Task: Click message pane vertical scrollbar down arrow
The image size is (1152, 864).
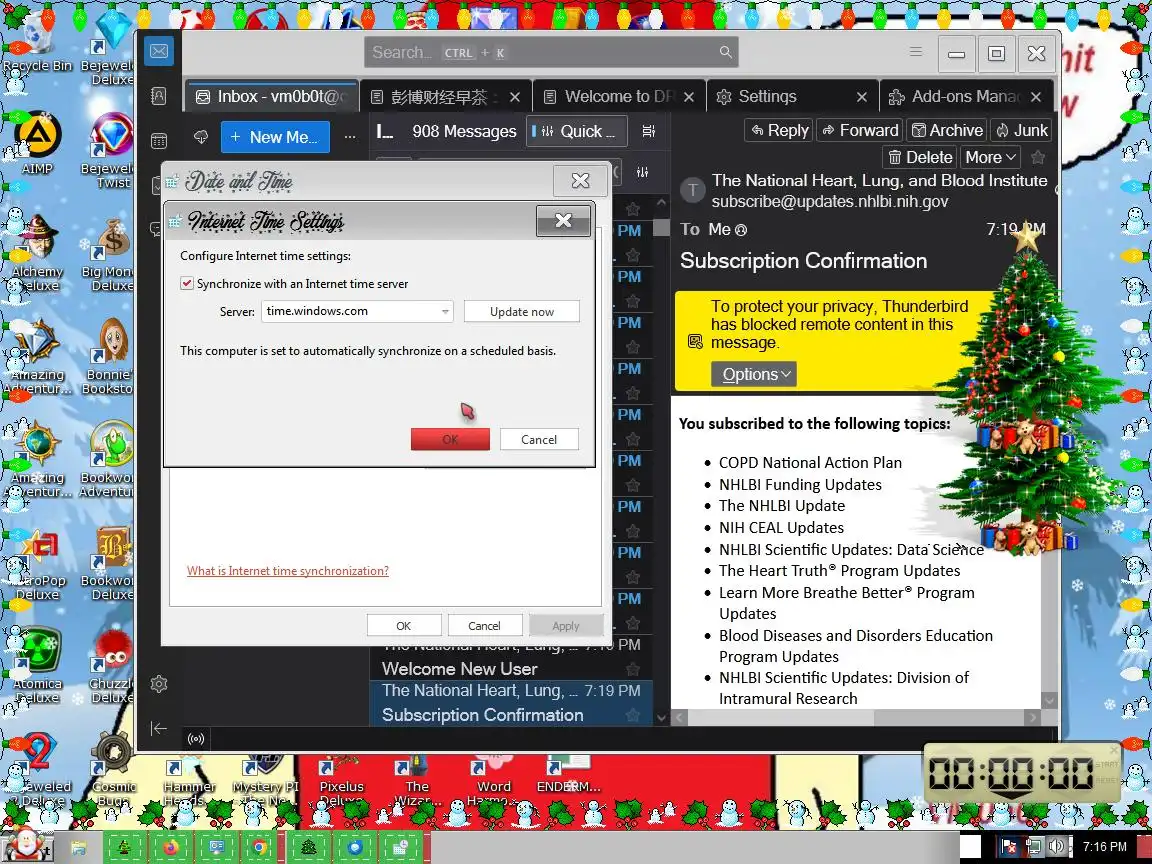Action: [x=1050, y=701]
